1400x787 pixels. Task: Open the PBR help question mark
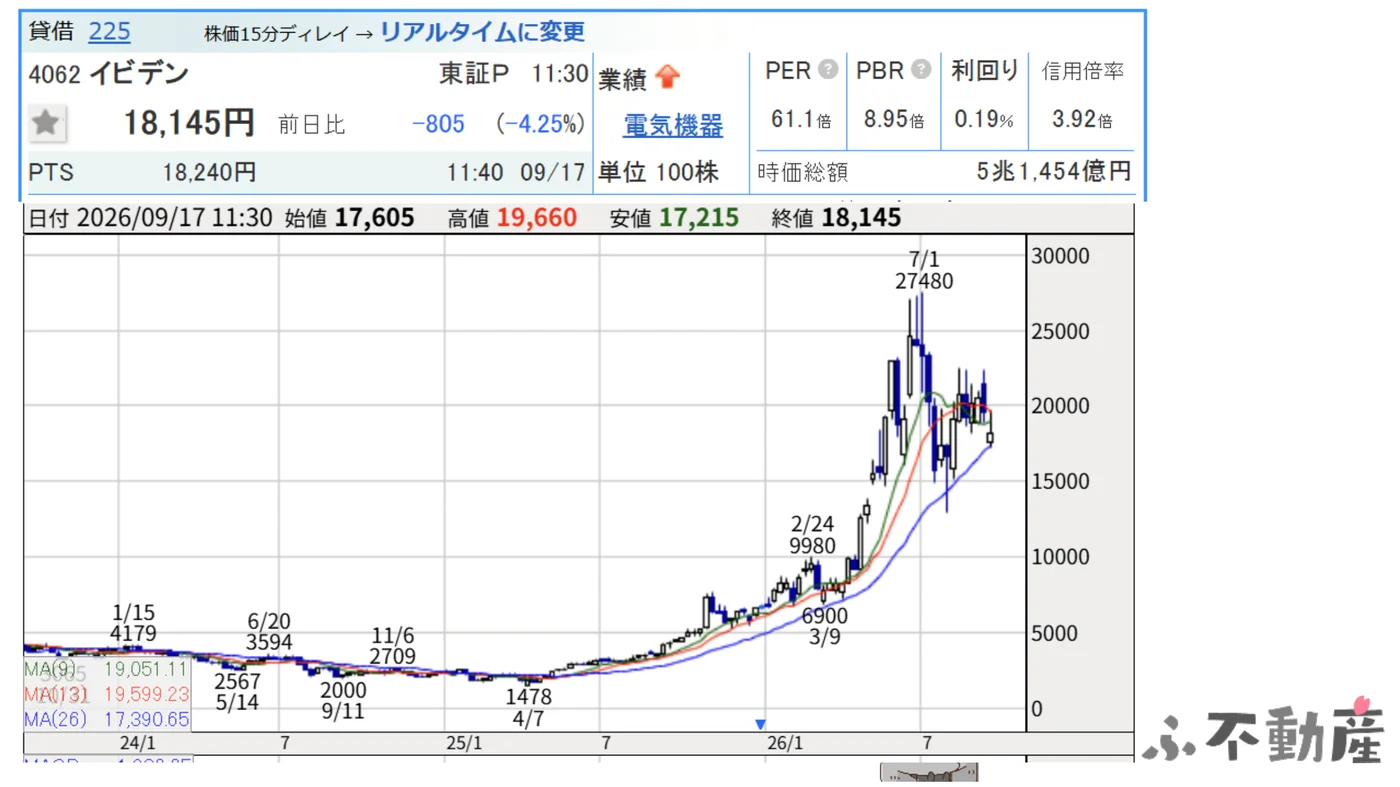click(921, 70)
